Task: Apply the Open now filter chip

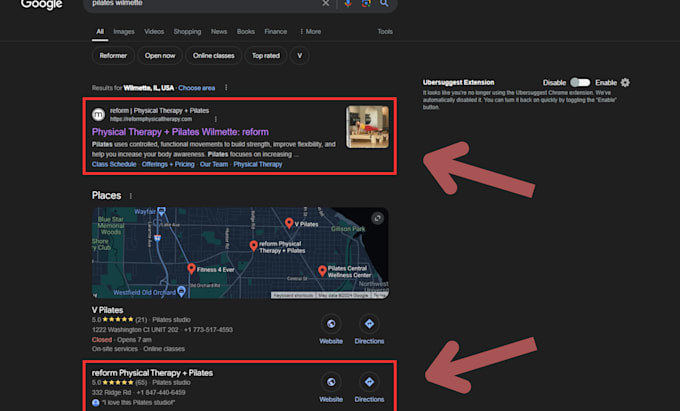Action: (x=160, y=55)
